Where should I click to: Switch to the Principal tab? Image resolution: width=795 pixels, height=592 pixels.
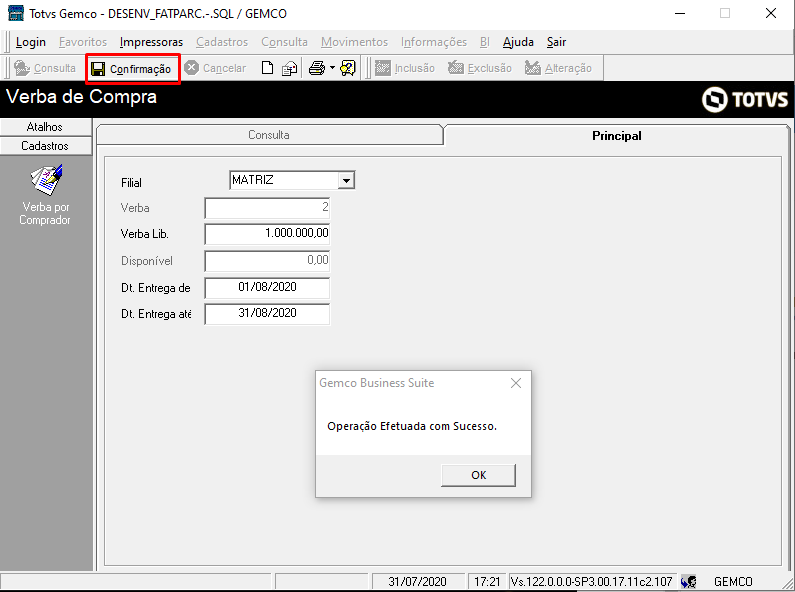pyautogui.click(x=617, y=135)
